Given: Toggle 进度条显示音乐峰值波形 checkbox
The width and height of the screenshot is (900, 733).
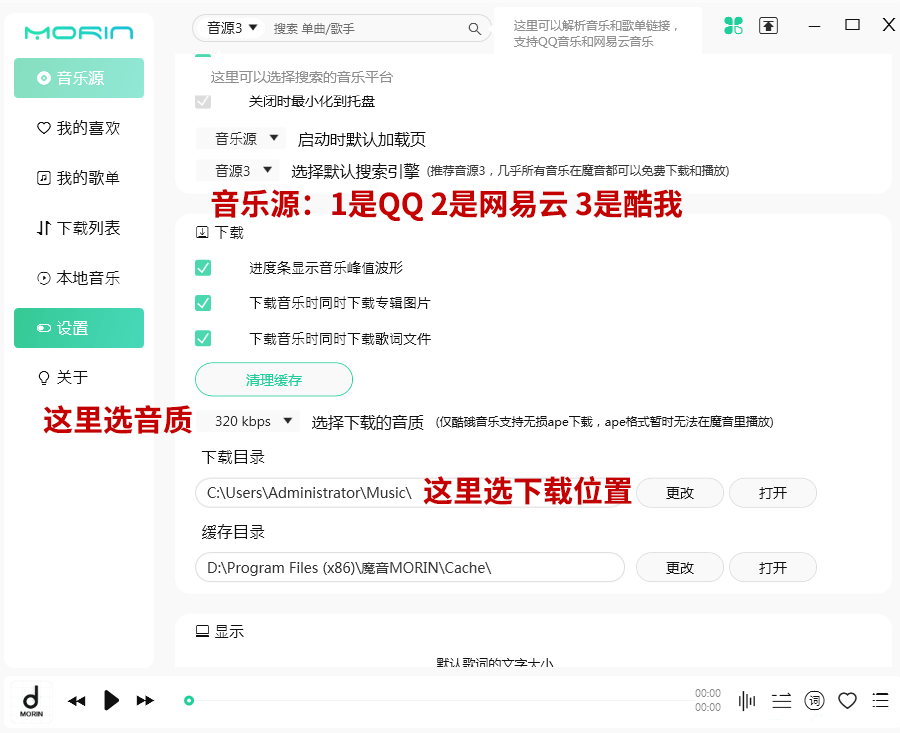Looking at the screenshot, I should [x=203, y=267].
